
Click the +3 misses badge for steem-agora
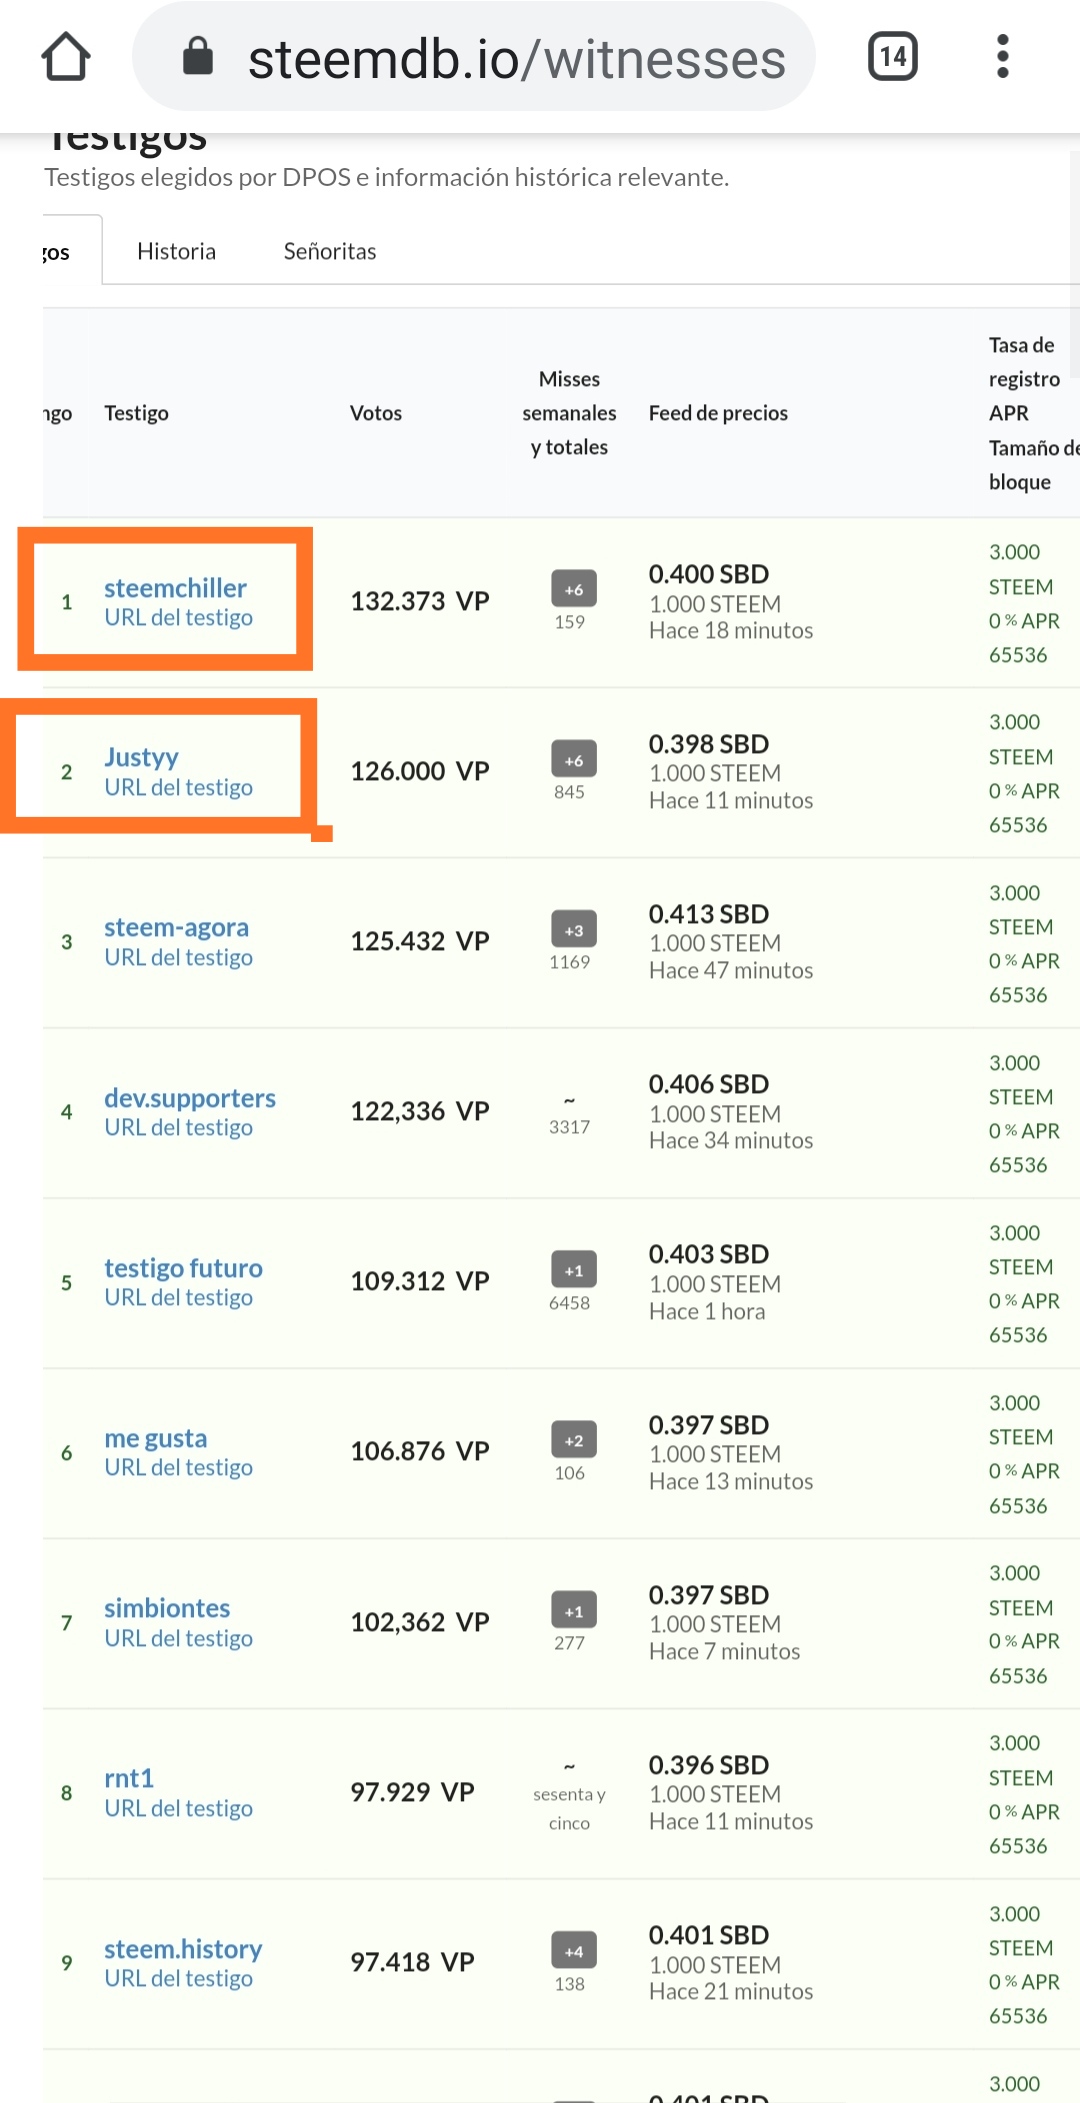[574, 929]
